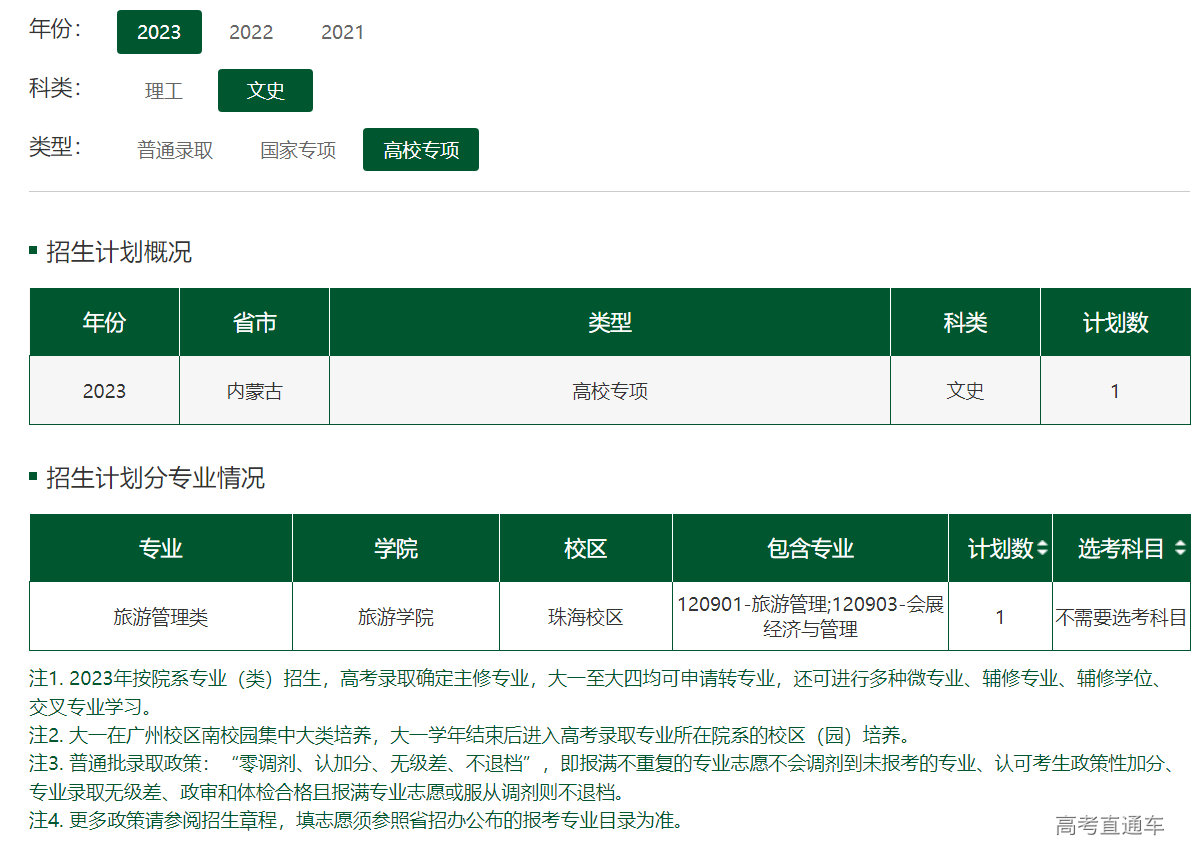
Task: Click the 包含专业 column header
Action: click(x=810, y=547)
